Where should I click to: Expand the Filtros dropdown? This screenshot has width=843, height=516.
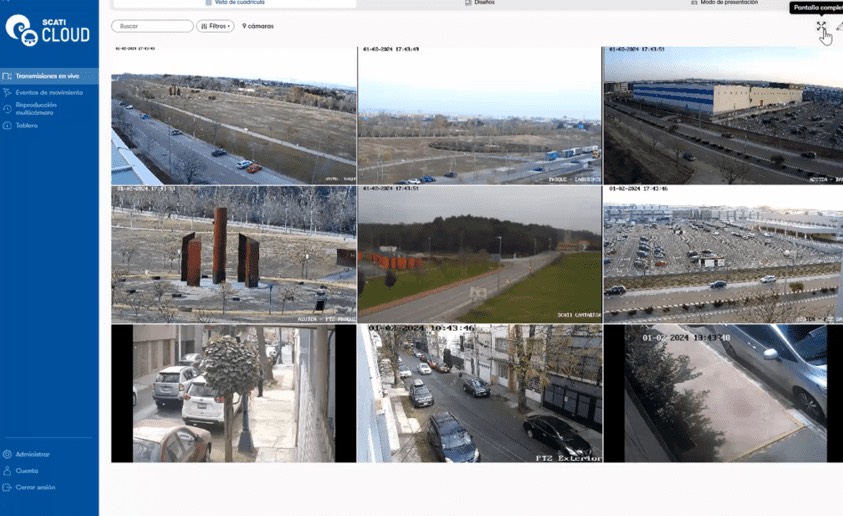(215, 26)
